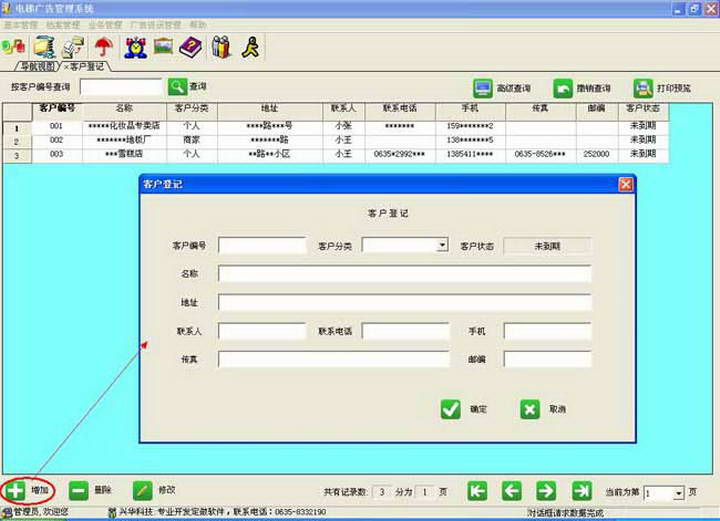Click the green checkmark 确定 confirm icon
This screenshot has width=720, height=521.
tap(450, 409)
